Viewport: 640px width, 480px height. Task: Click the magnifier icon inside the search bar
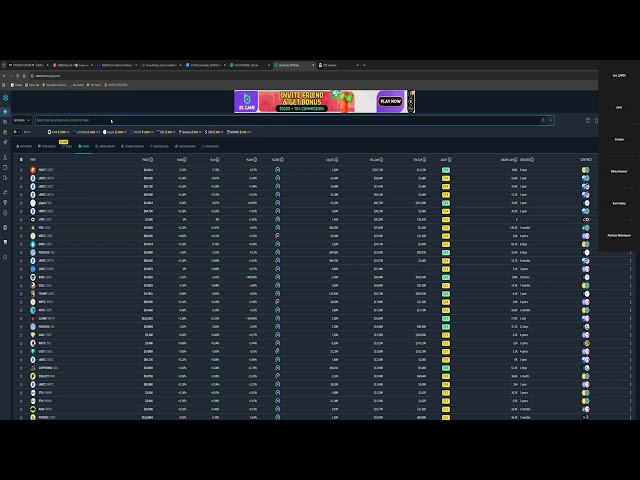coord(551,120)
